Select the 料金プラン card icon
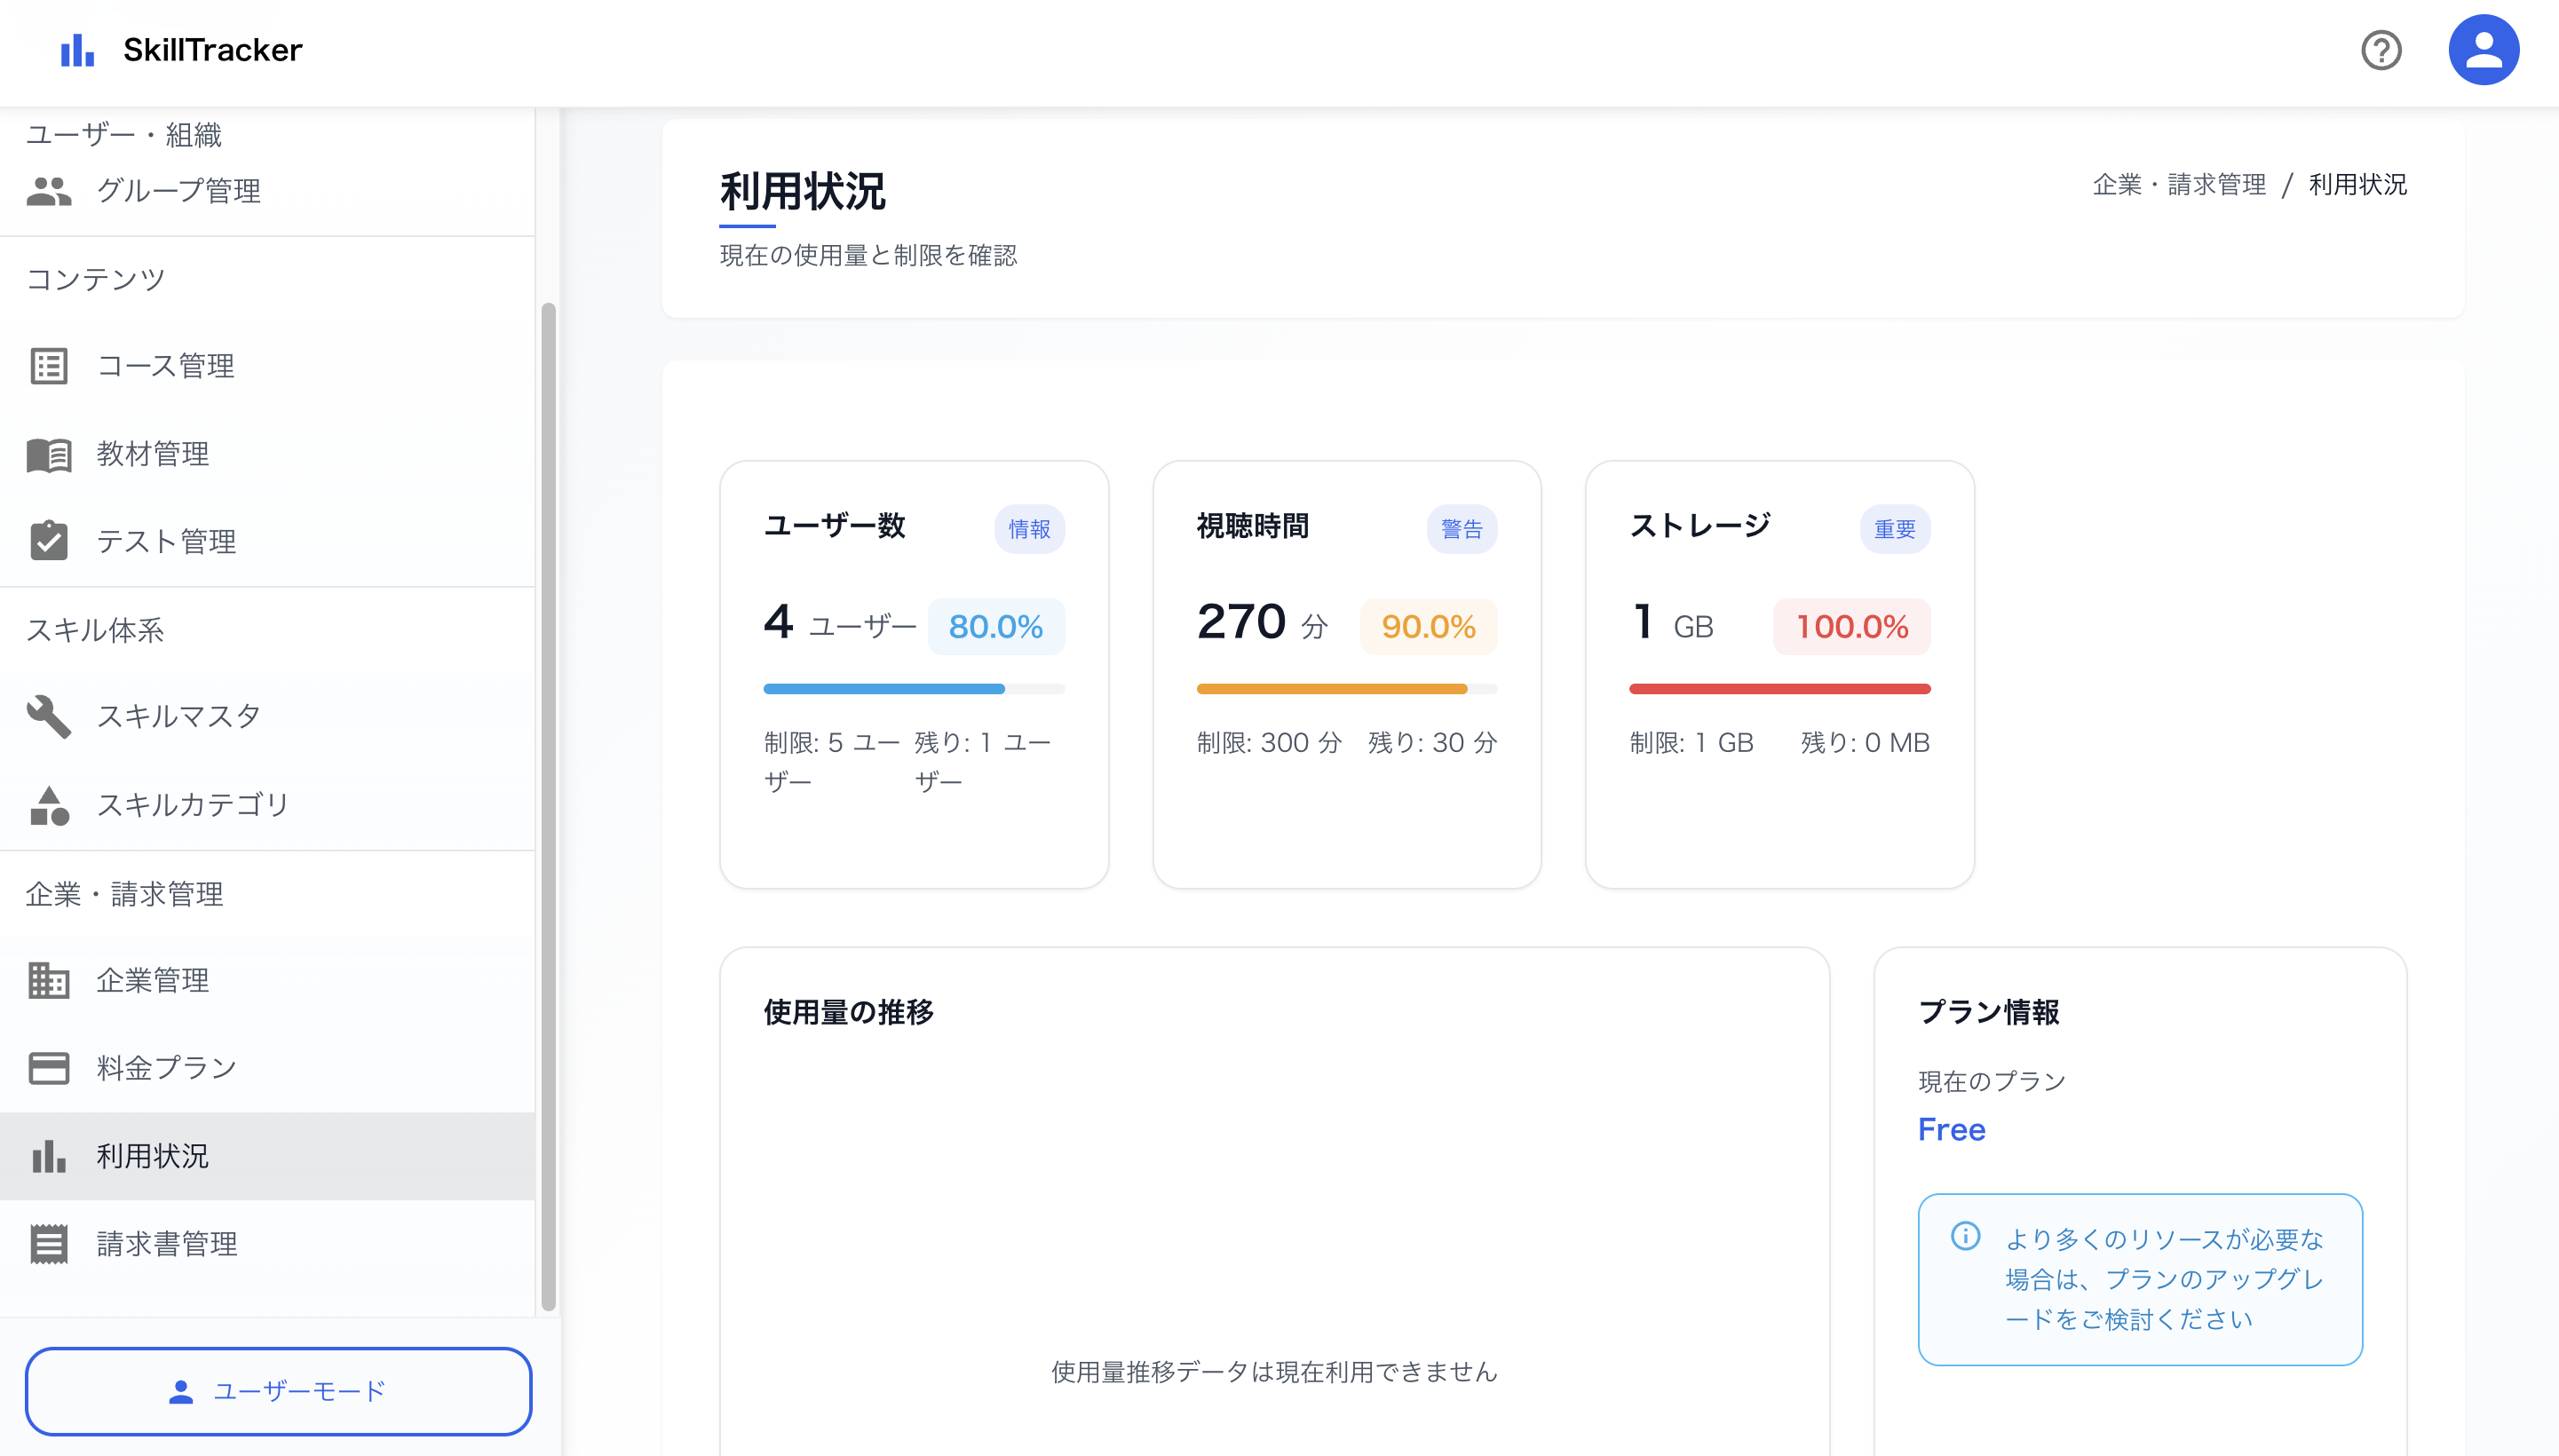Viewport: 2559px width, 1456px height. click(48, 1068)
